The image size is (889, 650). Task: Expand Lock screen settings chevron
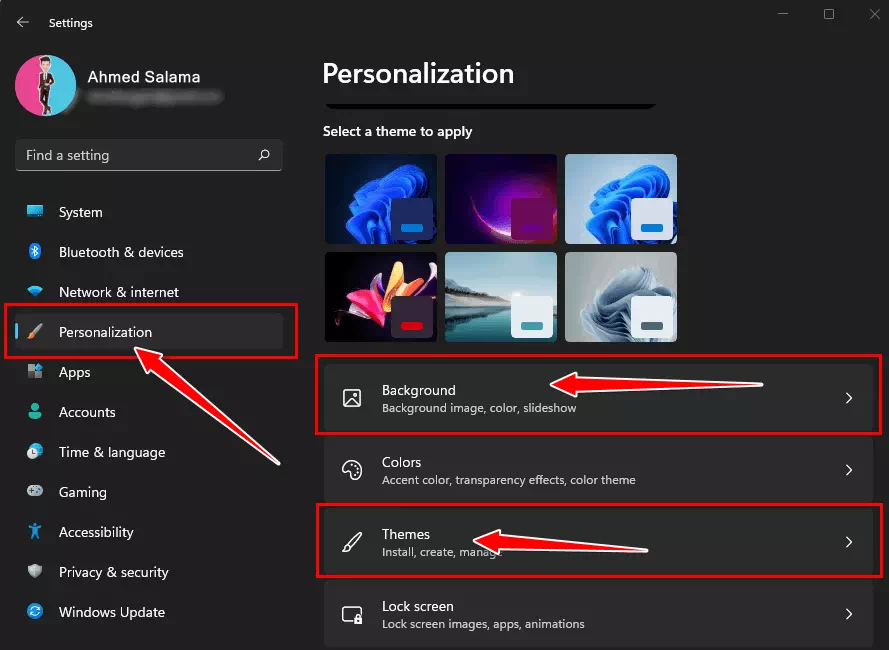pos(849,614)
